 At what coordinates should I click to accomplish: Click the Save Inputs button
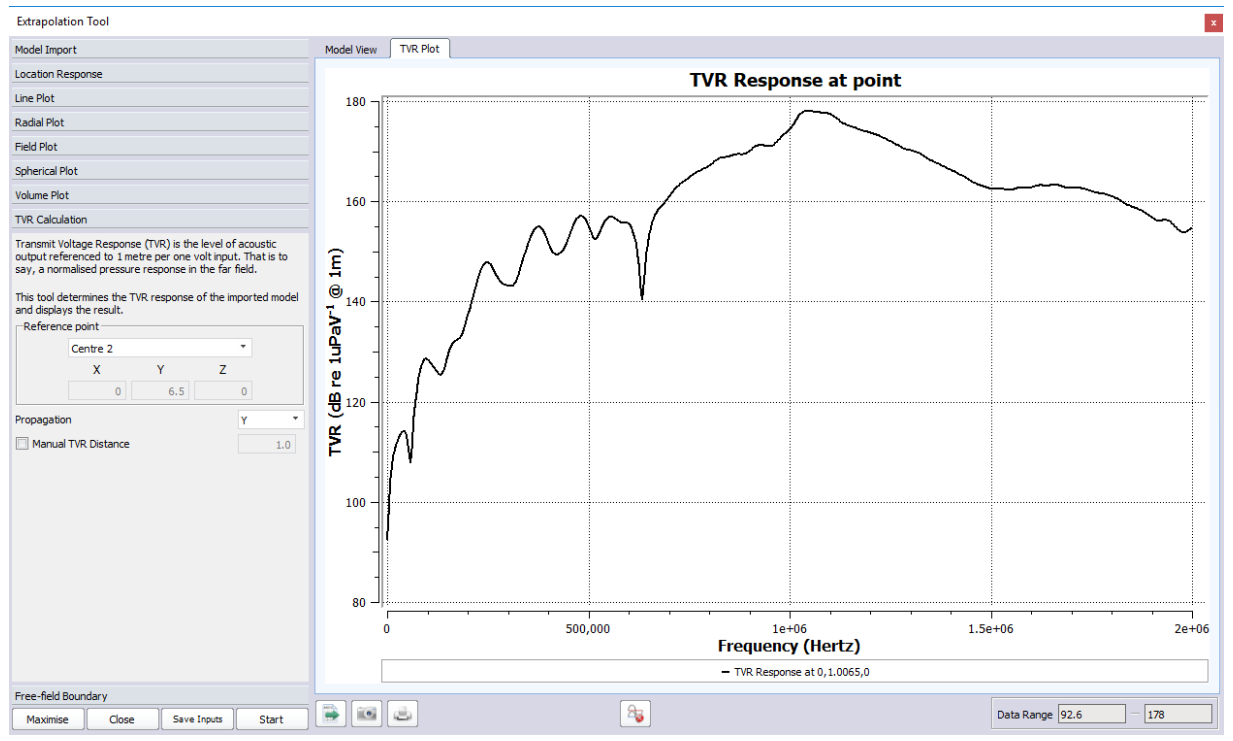[197, 719]
